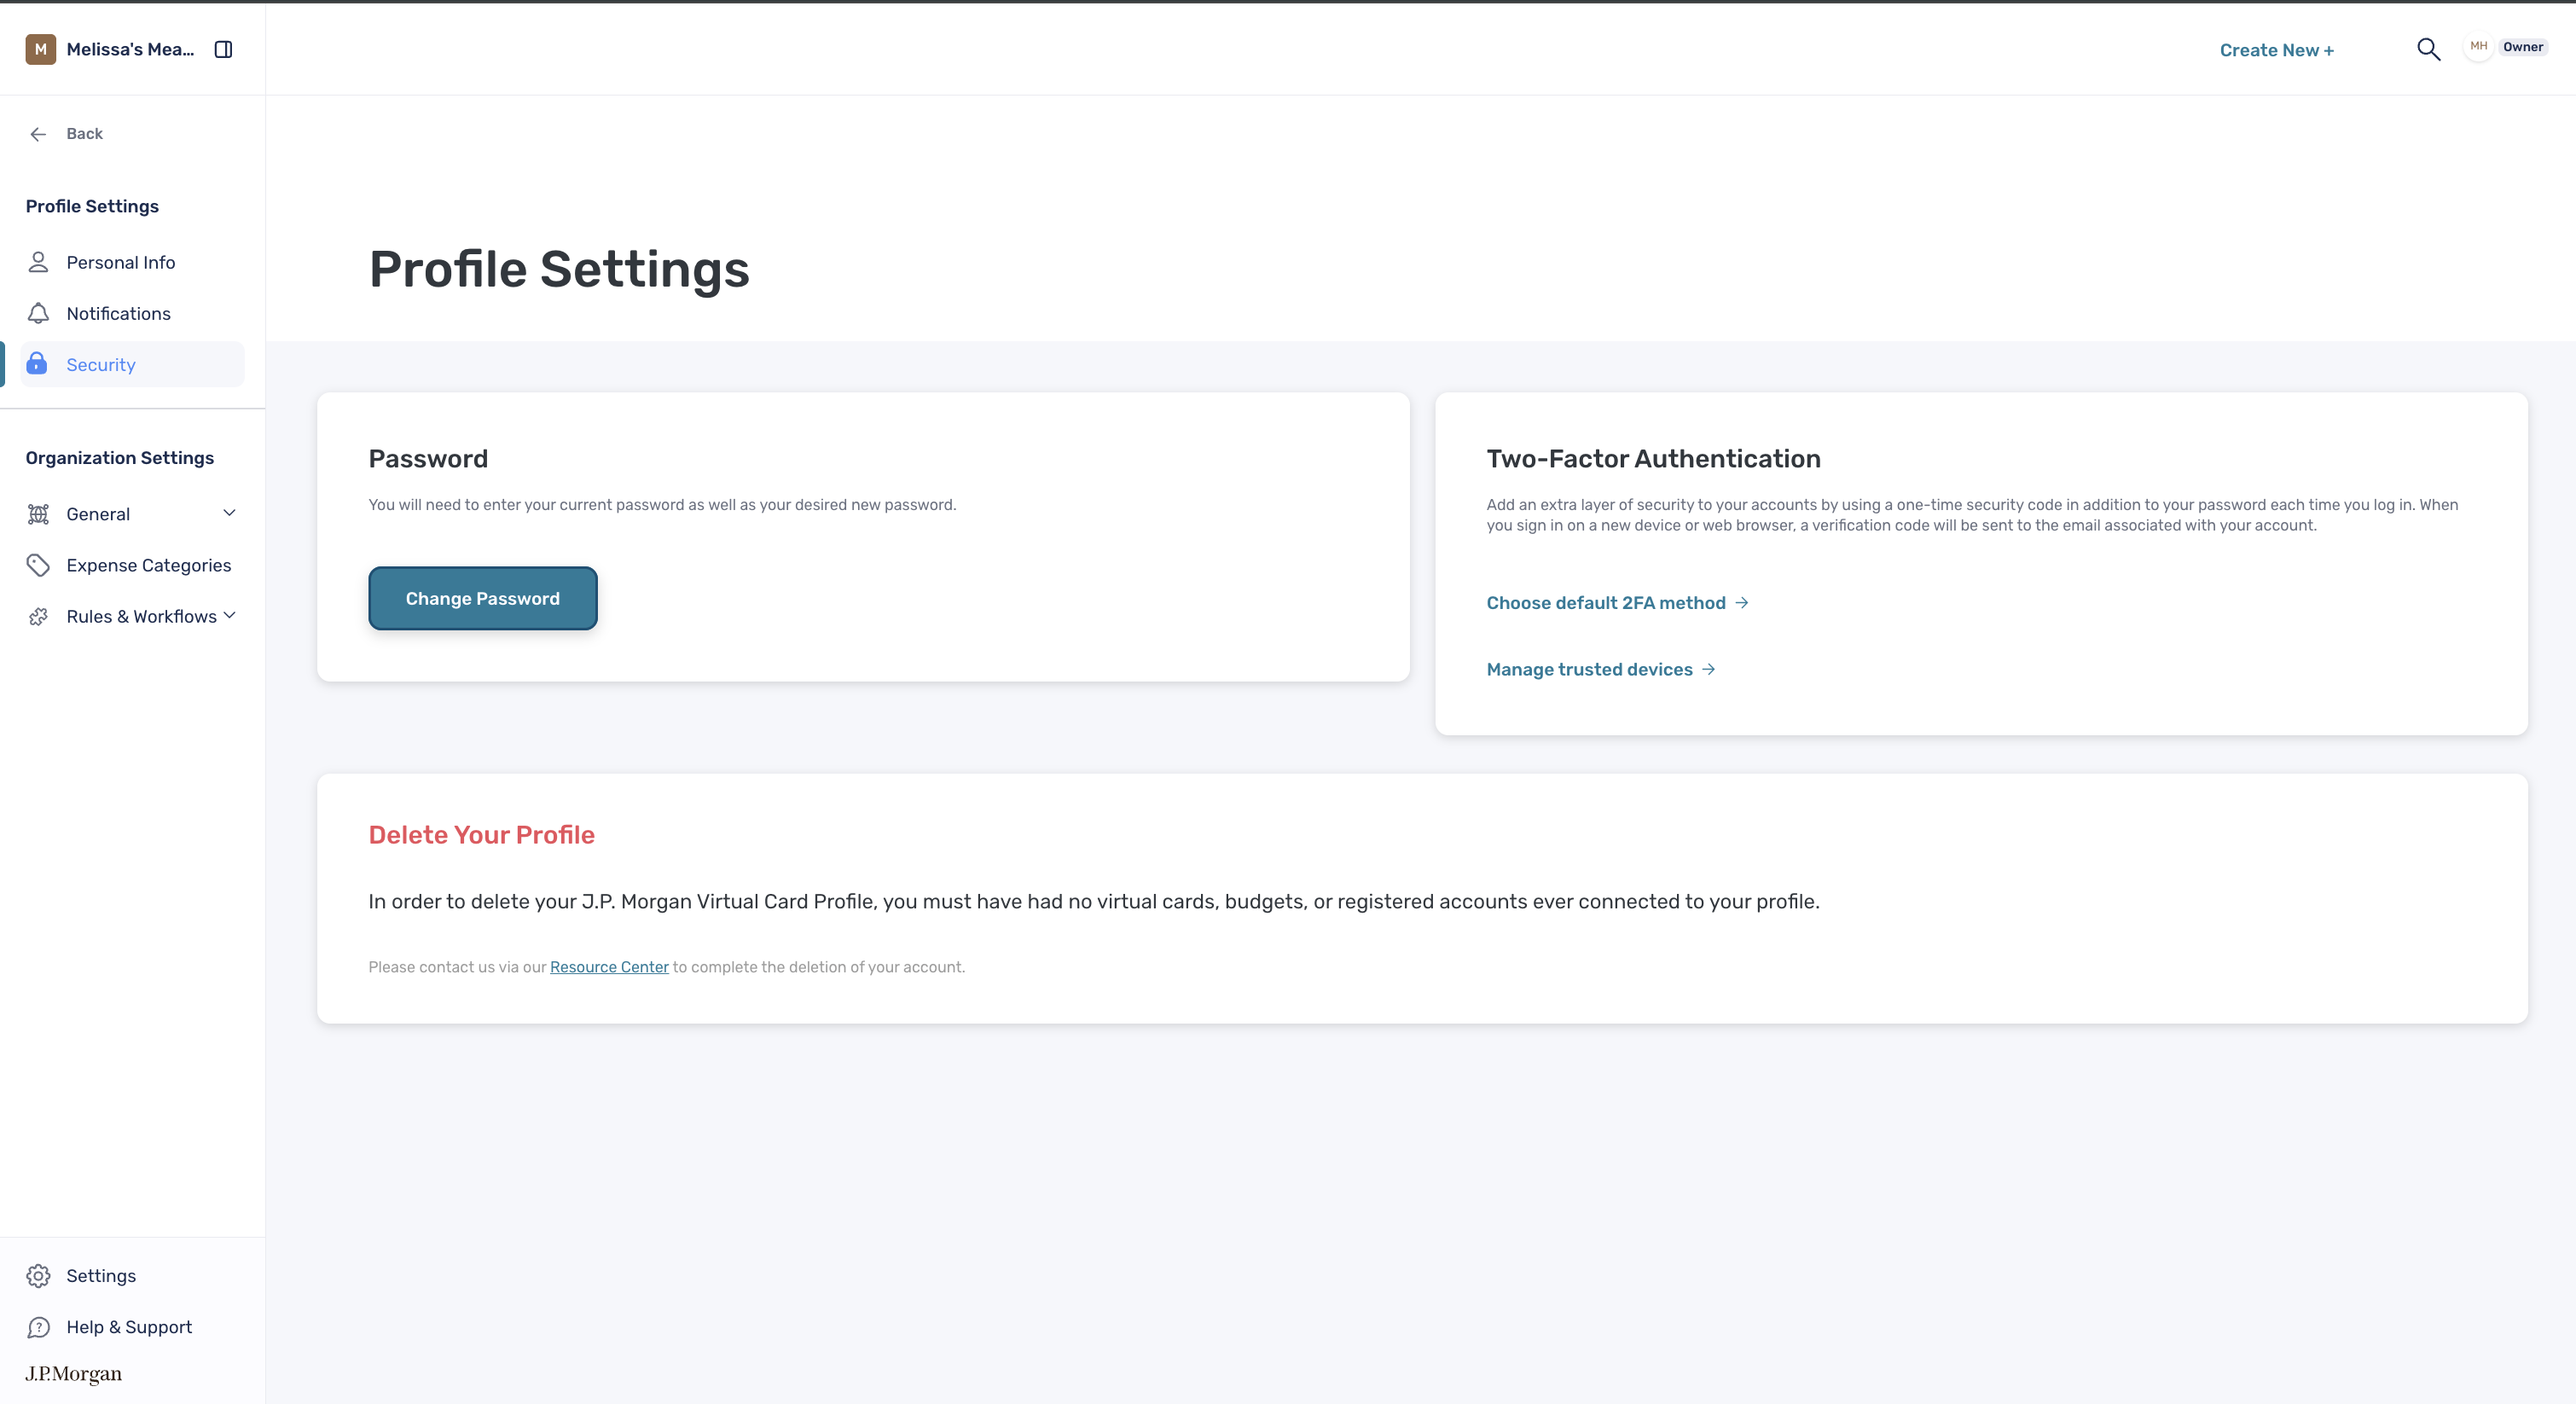2576x1404 pixels.
Task: Click the Rules & Workflows puzzle icon
Action: click(38, 617)
